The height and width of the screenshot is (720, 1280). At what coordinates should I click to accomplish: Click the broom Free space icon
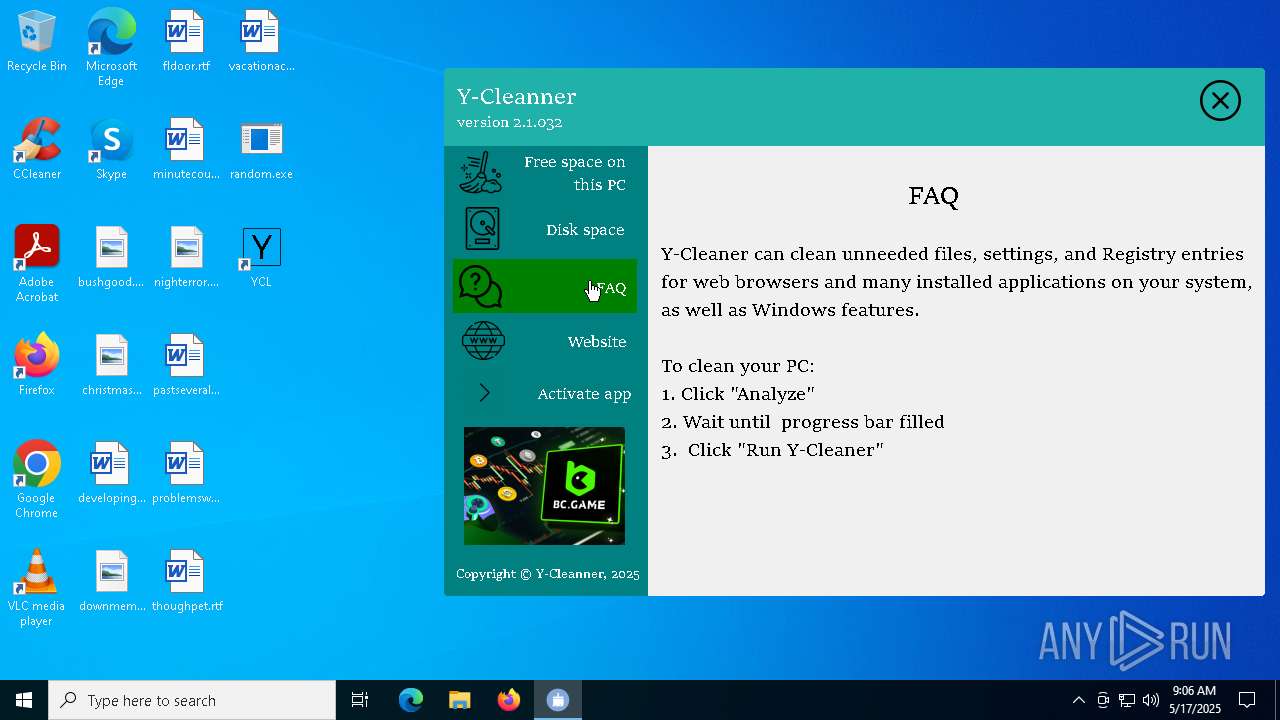[x=481, y=172]
